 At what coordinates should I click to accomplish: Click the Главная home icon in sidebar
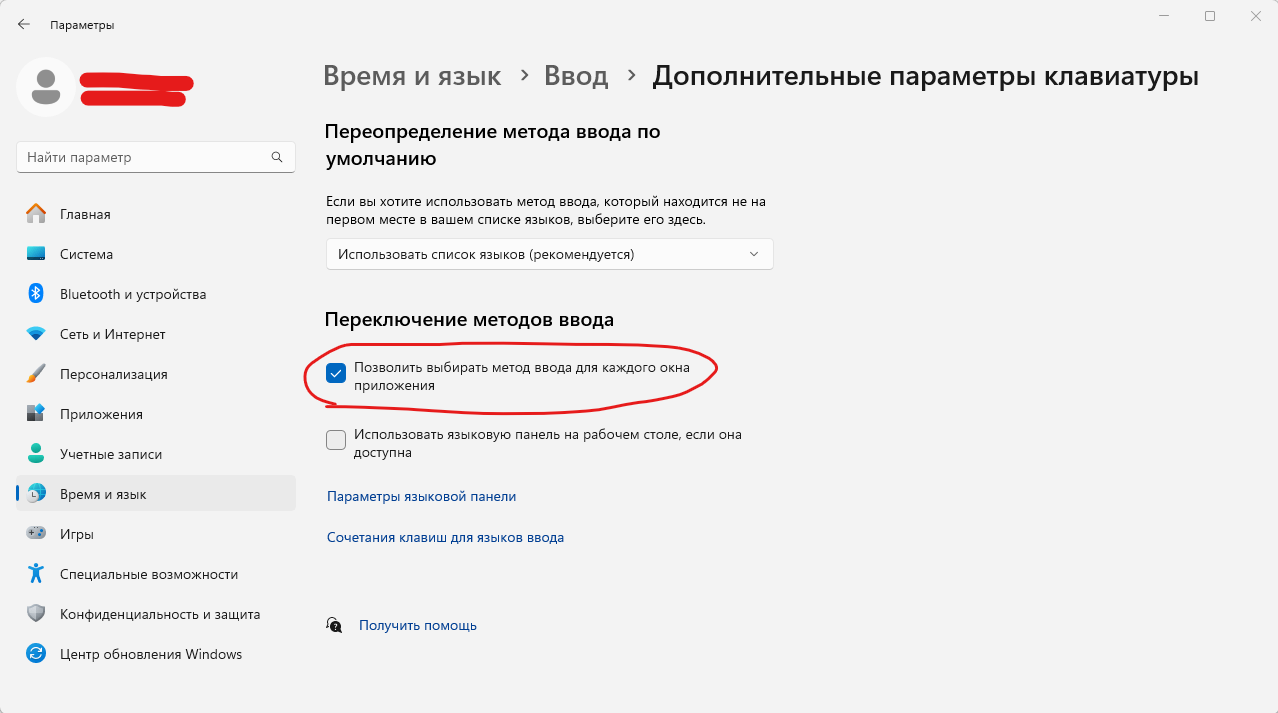[x=36, y=214]
